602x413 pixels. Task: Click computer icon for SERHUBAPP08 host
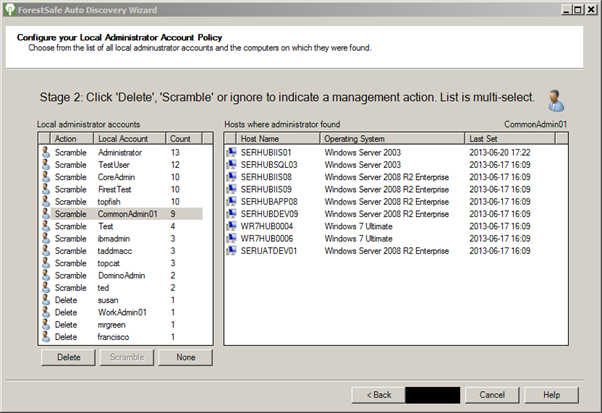click(x=232, y=202)
